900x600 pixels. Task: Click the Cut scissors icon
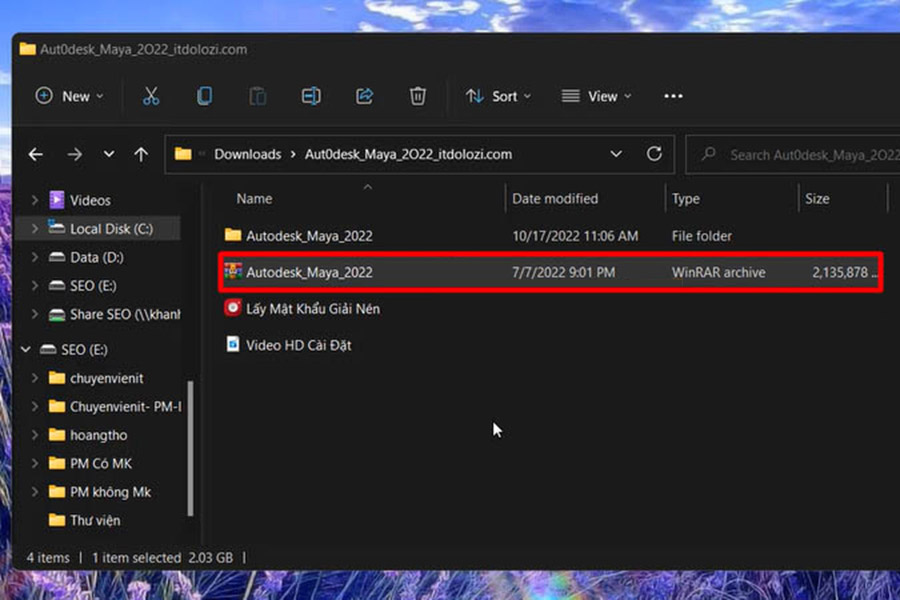151,96
